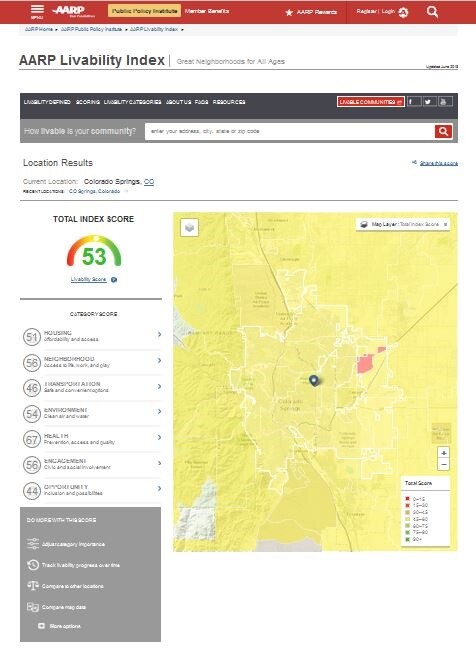Zoom out the map with minus button

[x=444, y=464]
